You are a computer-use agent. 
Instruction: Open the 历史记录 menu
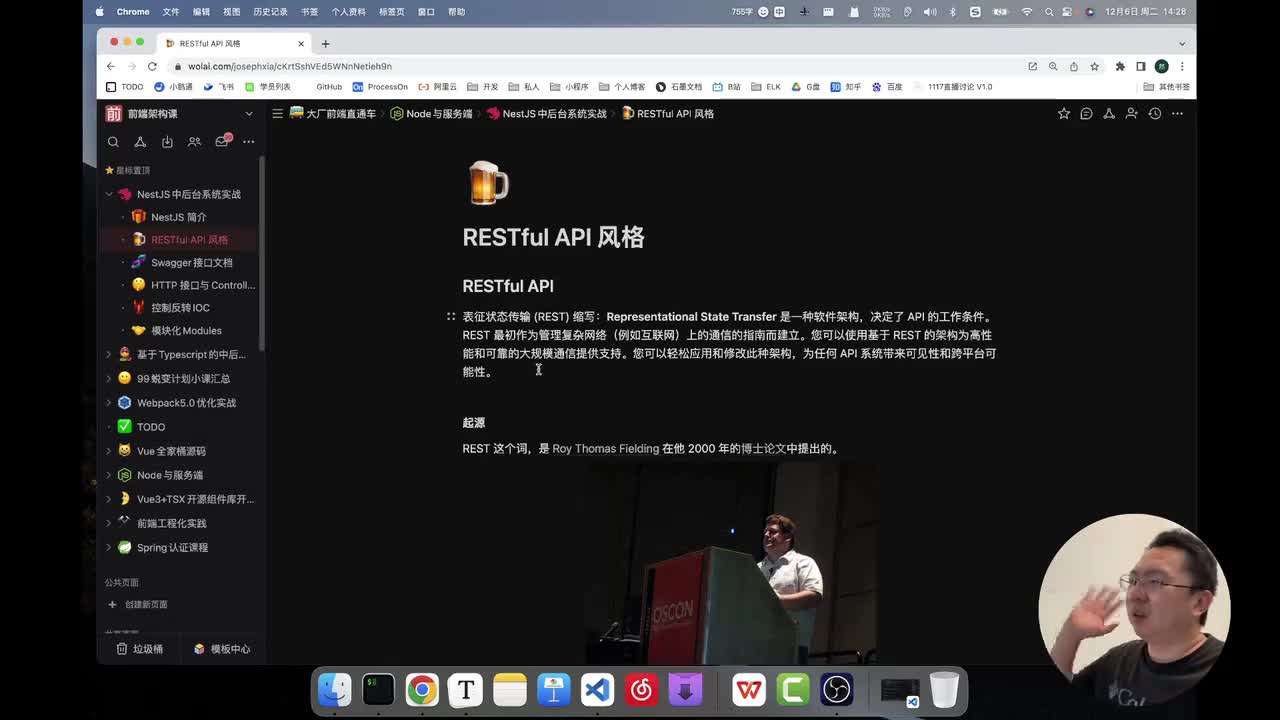click(270, 12)
